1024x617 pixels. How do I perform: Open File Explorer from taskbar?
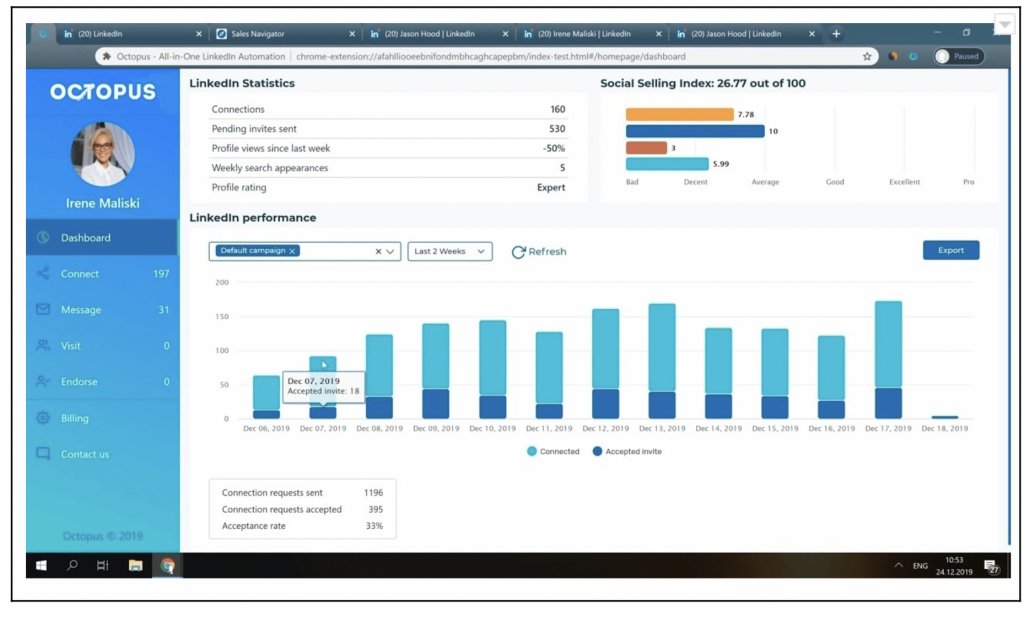(135, 565)
